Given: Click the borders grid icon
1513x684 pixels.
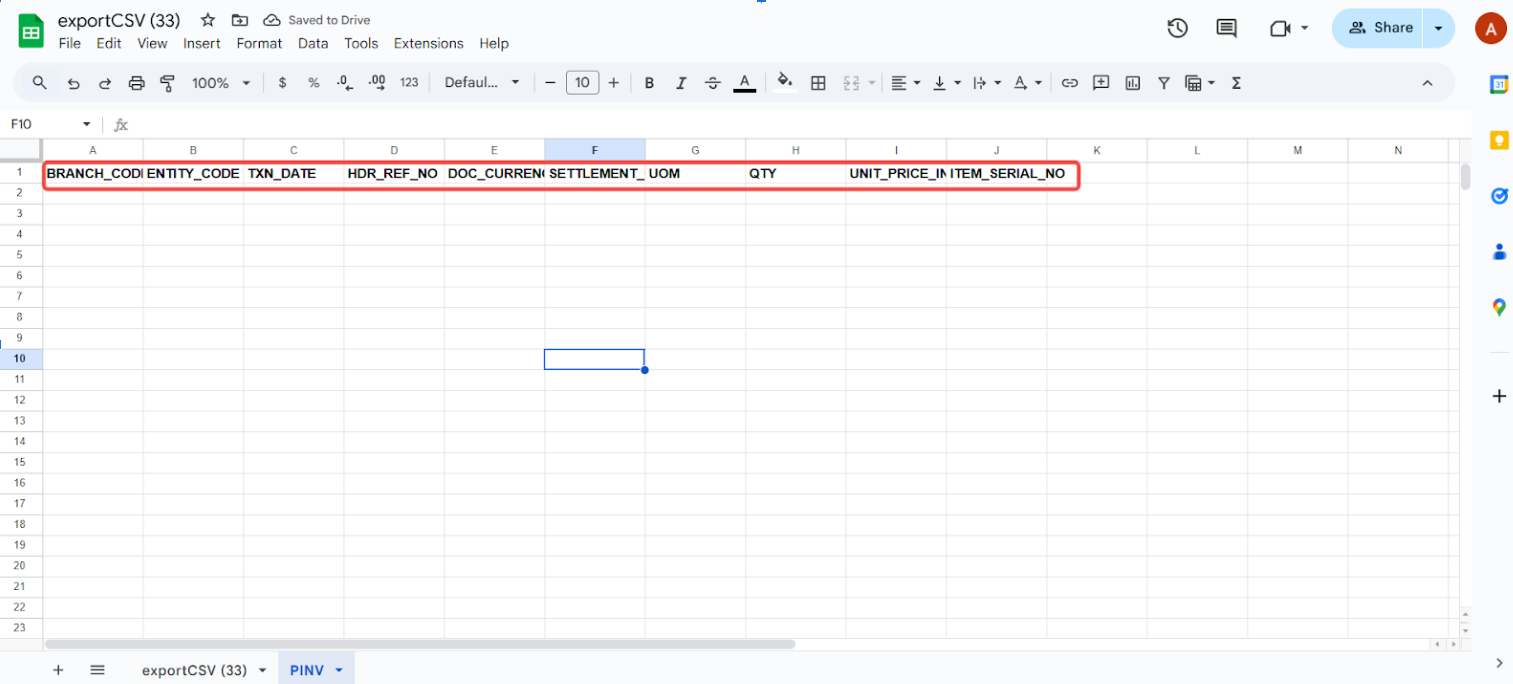Looking at the screenshot, I should pos(818,83).
